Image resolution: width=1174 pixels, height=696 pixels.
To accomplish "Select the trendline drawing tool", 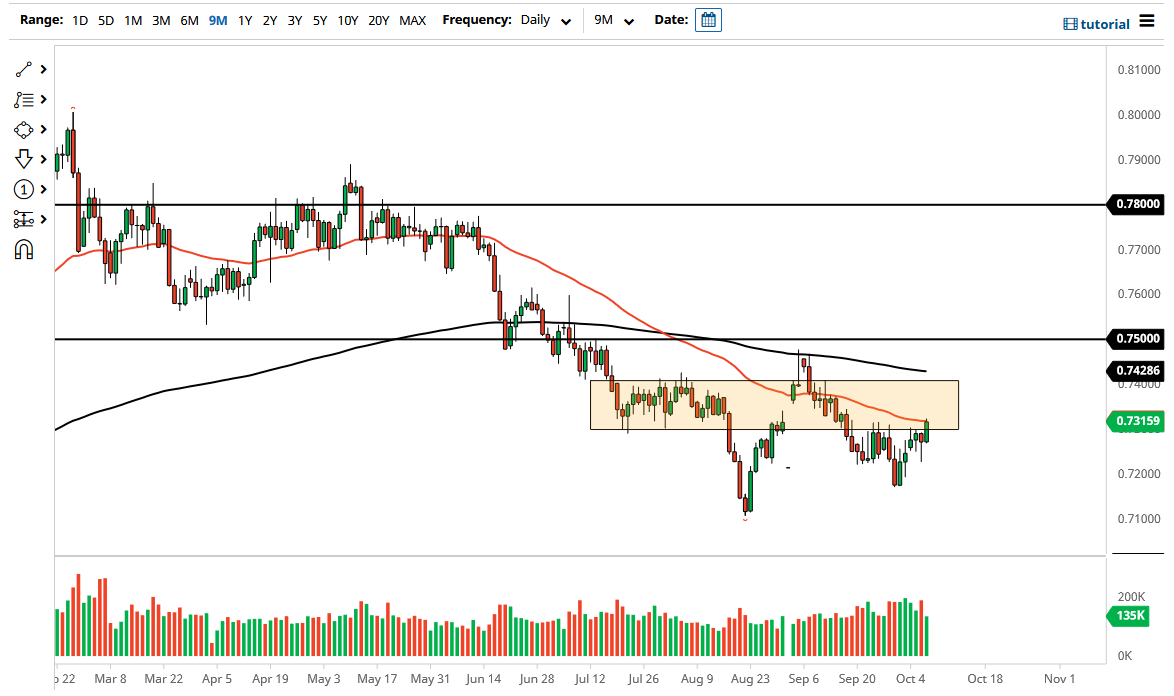I will coord(24,69).
